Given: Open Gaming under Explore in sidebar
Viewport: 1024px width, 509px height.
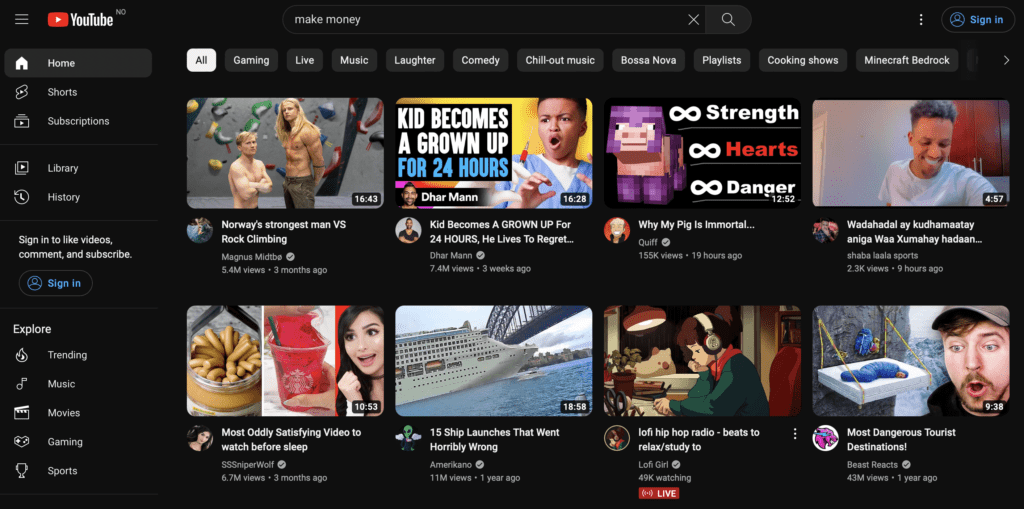Looking at the screenshot, I should point(78,442).
